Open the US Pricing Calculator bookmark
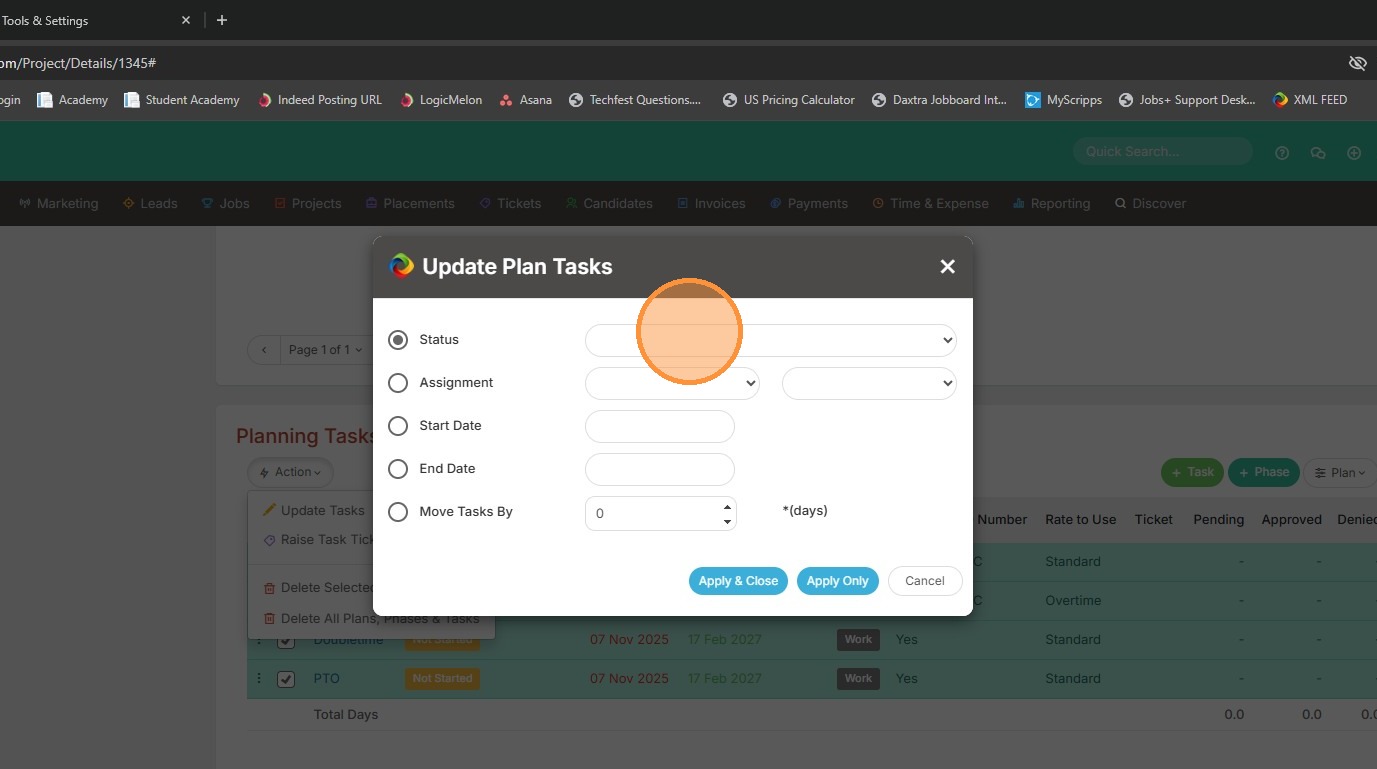1377x769 pixels. pyautogui.click(x=789, y=100)
